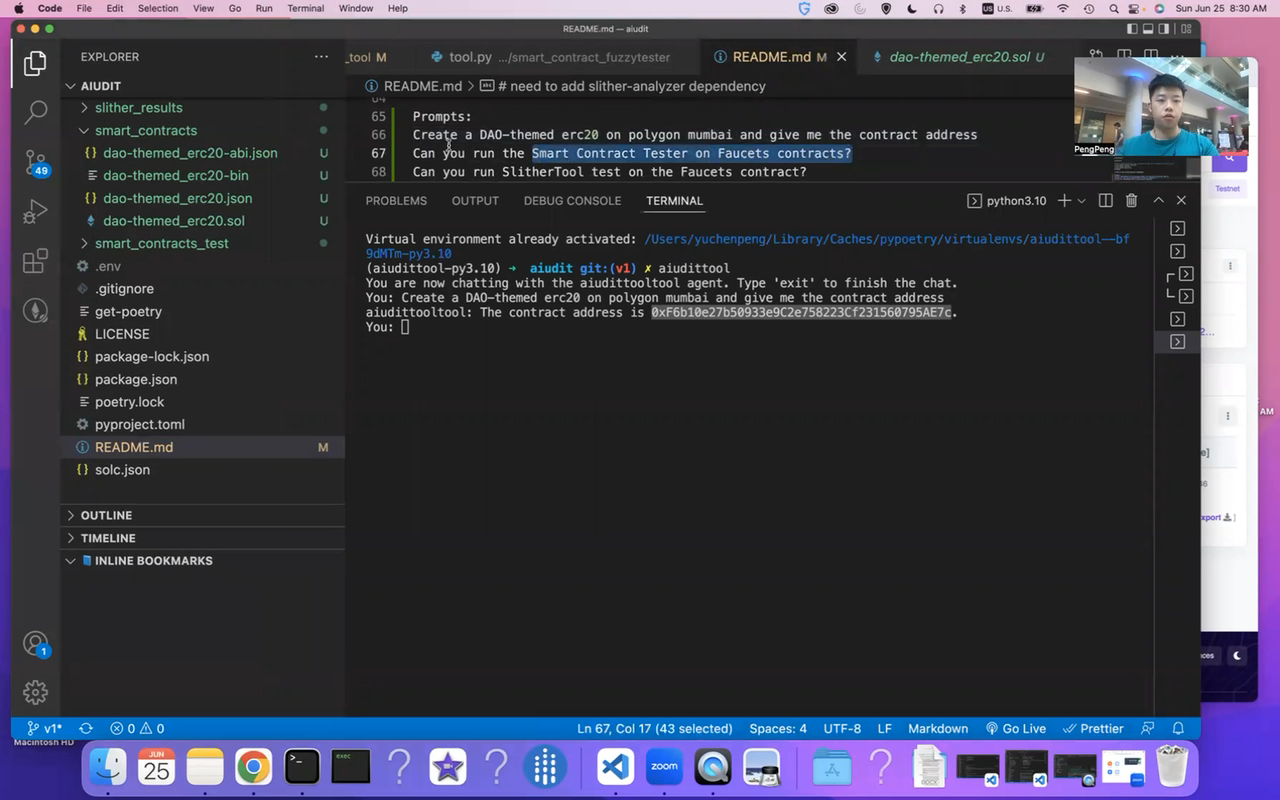Viewport: 1280px width, 800px height.
Task: Toggle Do Not Disturb moon in menu bar
Action: click(911, 8)
